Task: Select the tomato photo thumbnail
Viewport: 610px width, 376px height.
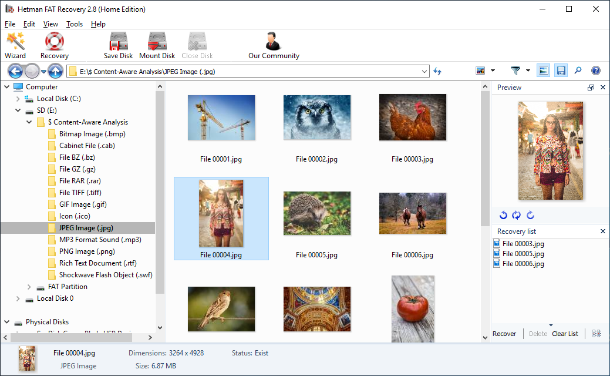Action: pos(413,309)
